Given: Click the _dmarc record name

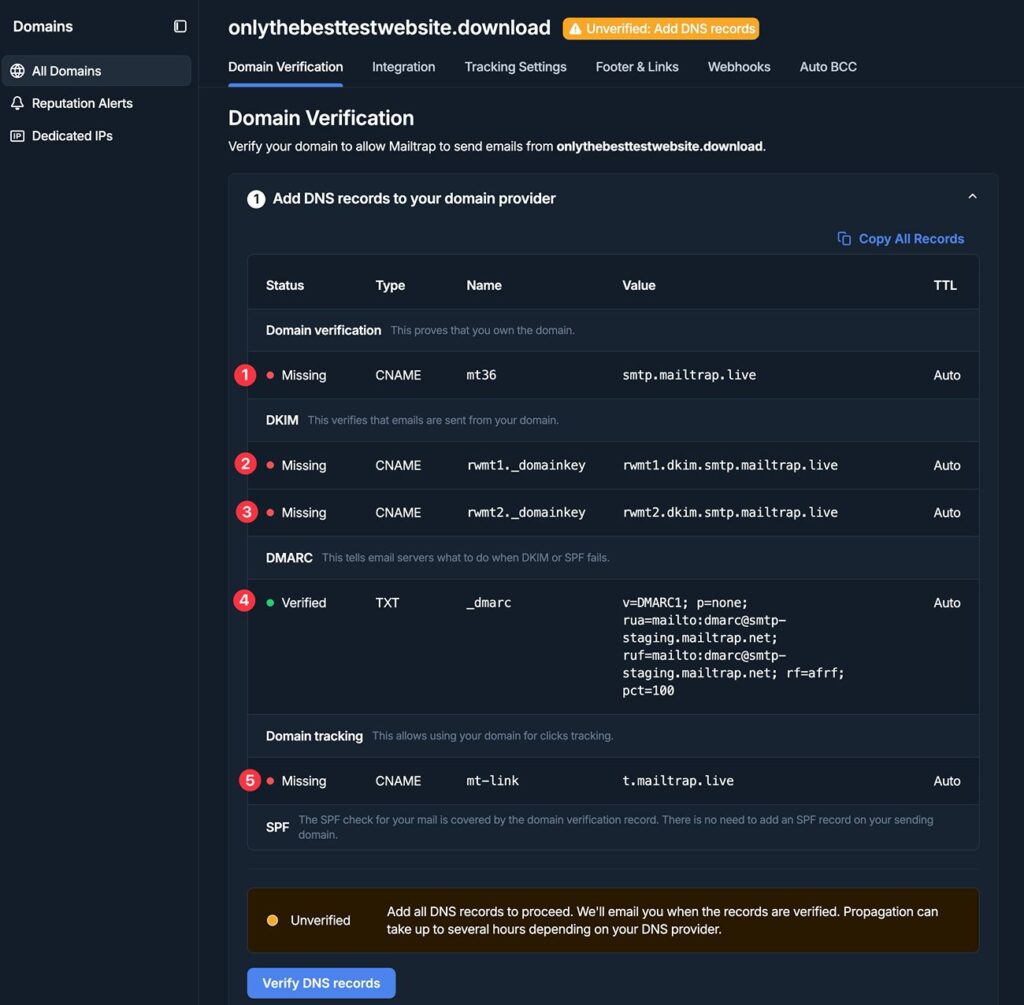Looking at the screenshot, I should [488, 603].
